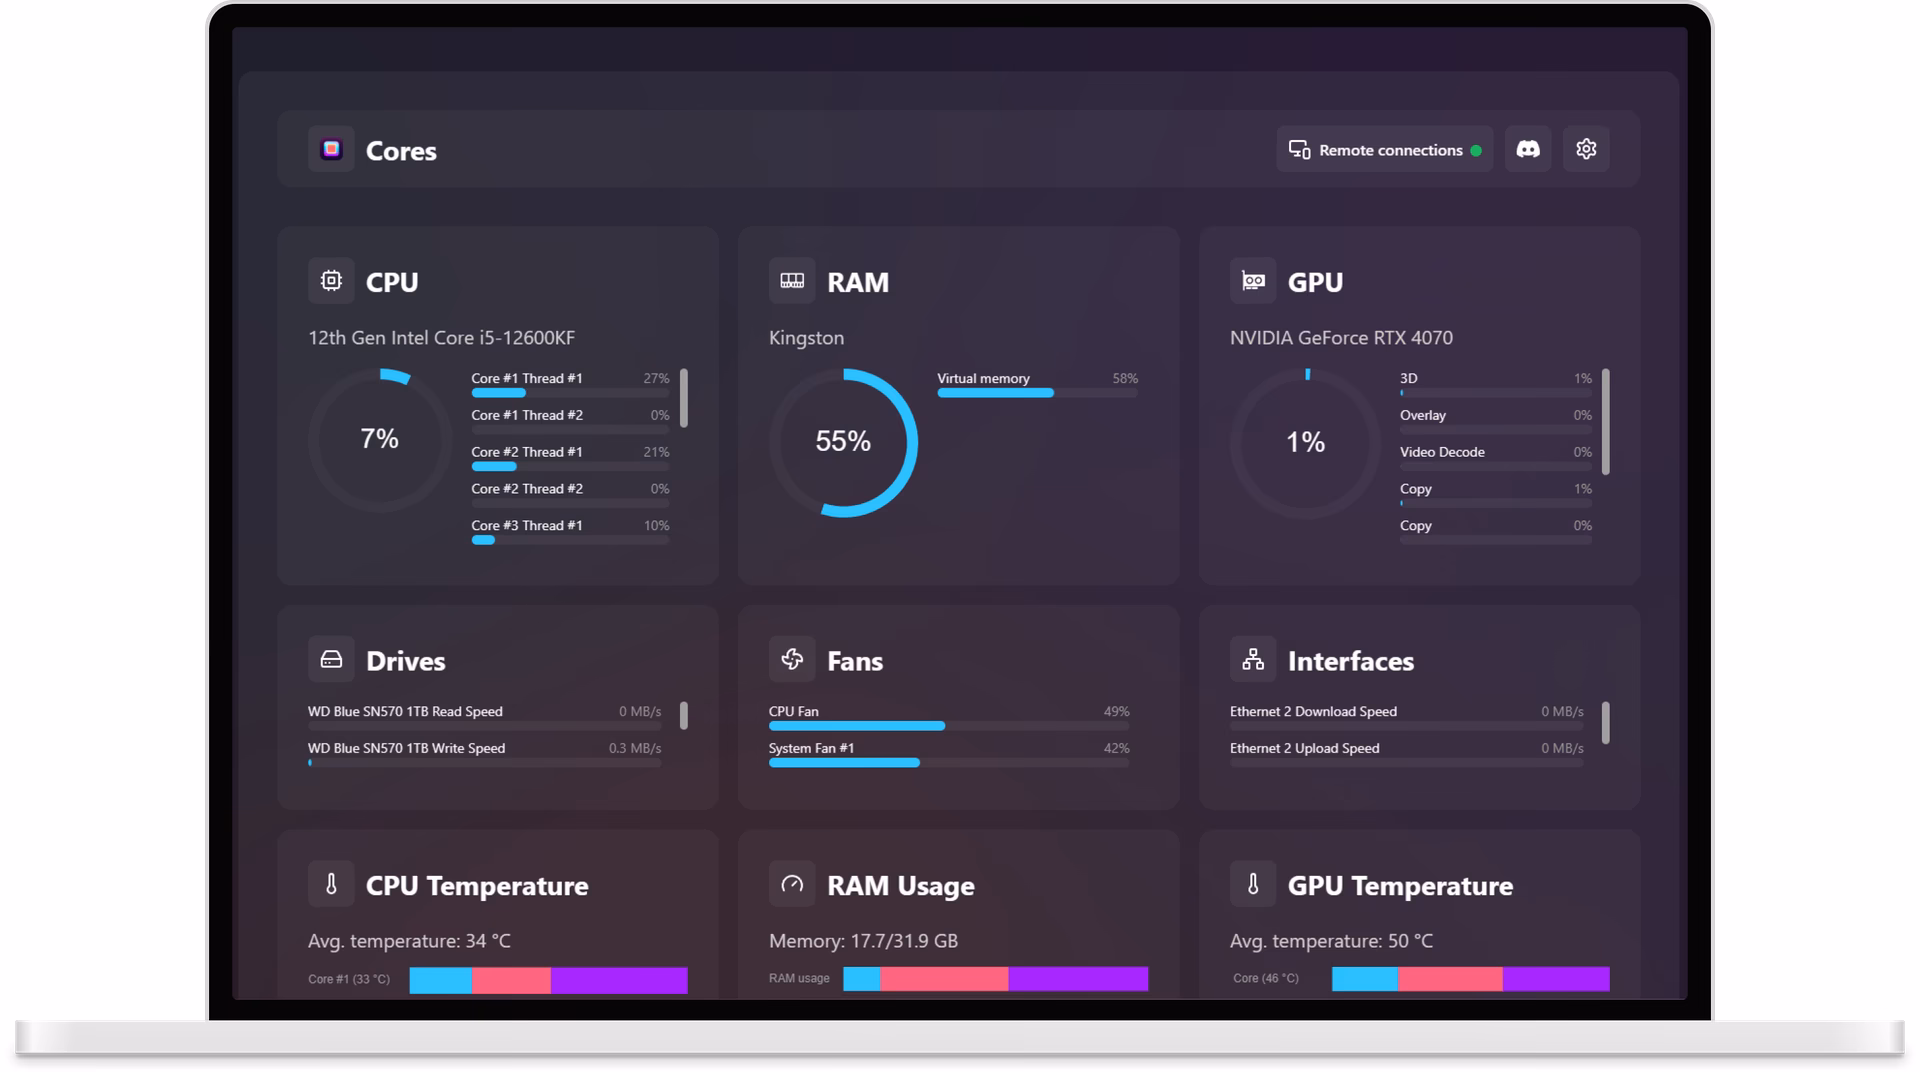Screen dimensions: 1920x1072
Task: Click the GPU Temperature color bar chart
Action: point(1470,979)
